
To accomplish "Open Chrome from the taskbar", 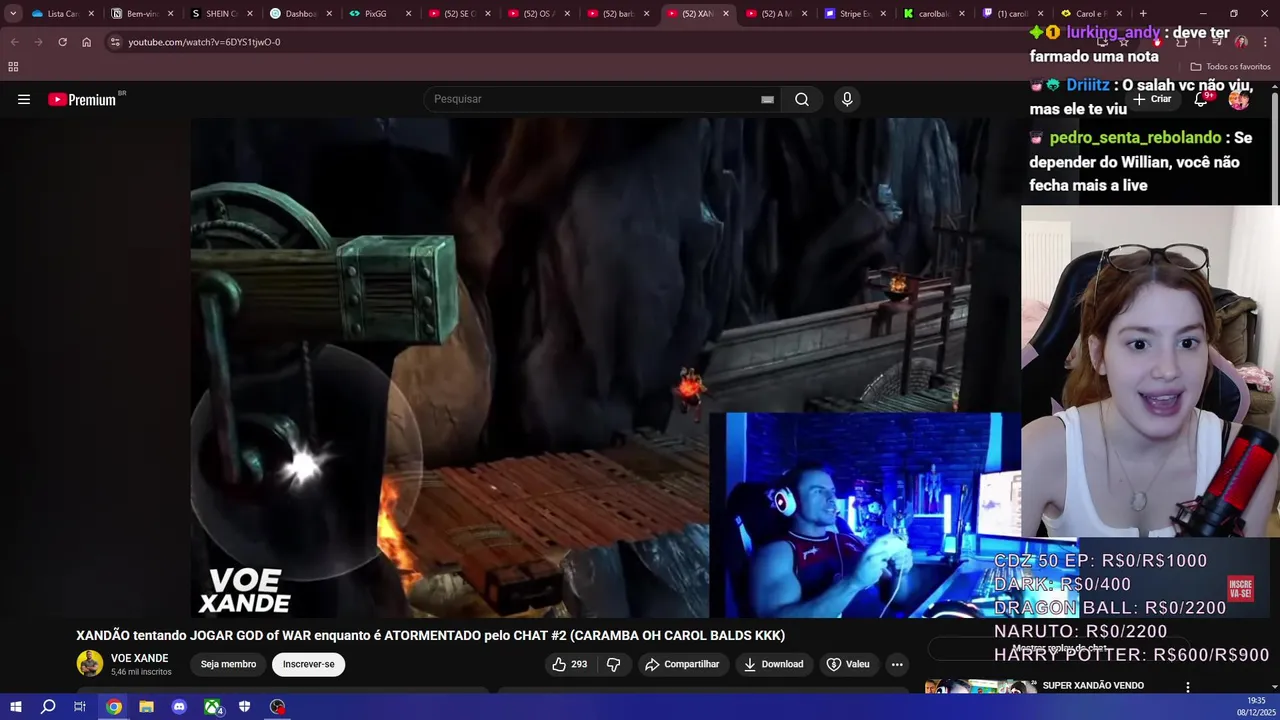I will (x=114, y=707).
